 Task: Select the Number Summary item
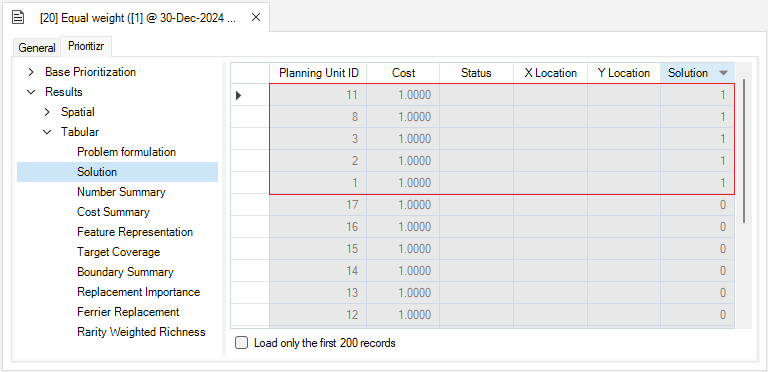[121, 192]
